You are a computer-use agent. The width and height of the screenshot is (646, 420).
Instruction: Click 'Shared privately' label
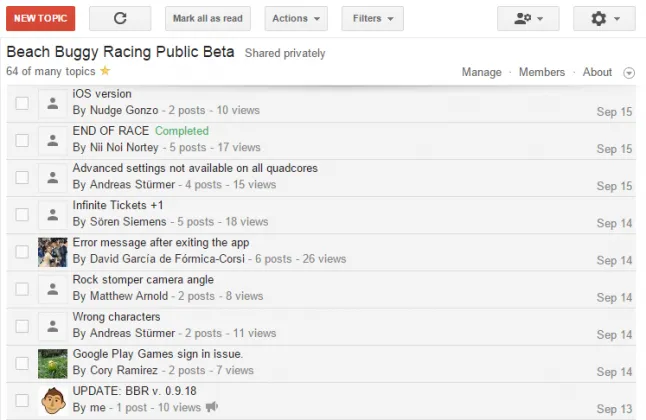[285, 53]
